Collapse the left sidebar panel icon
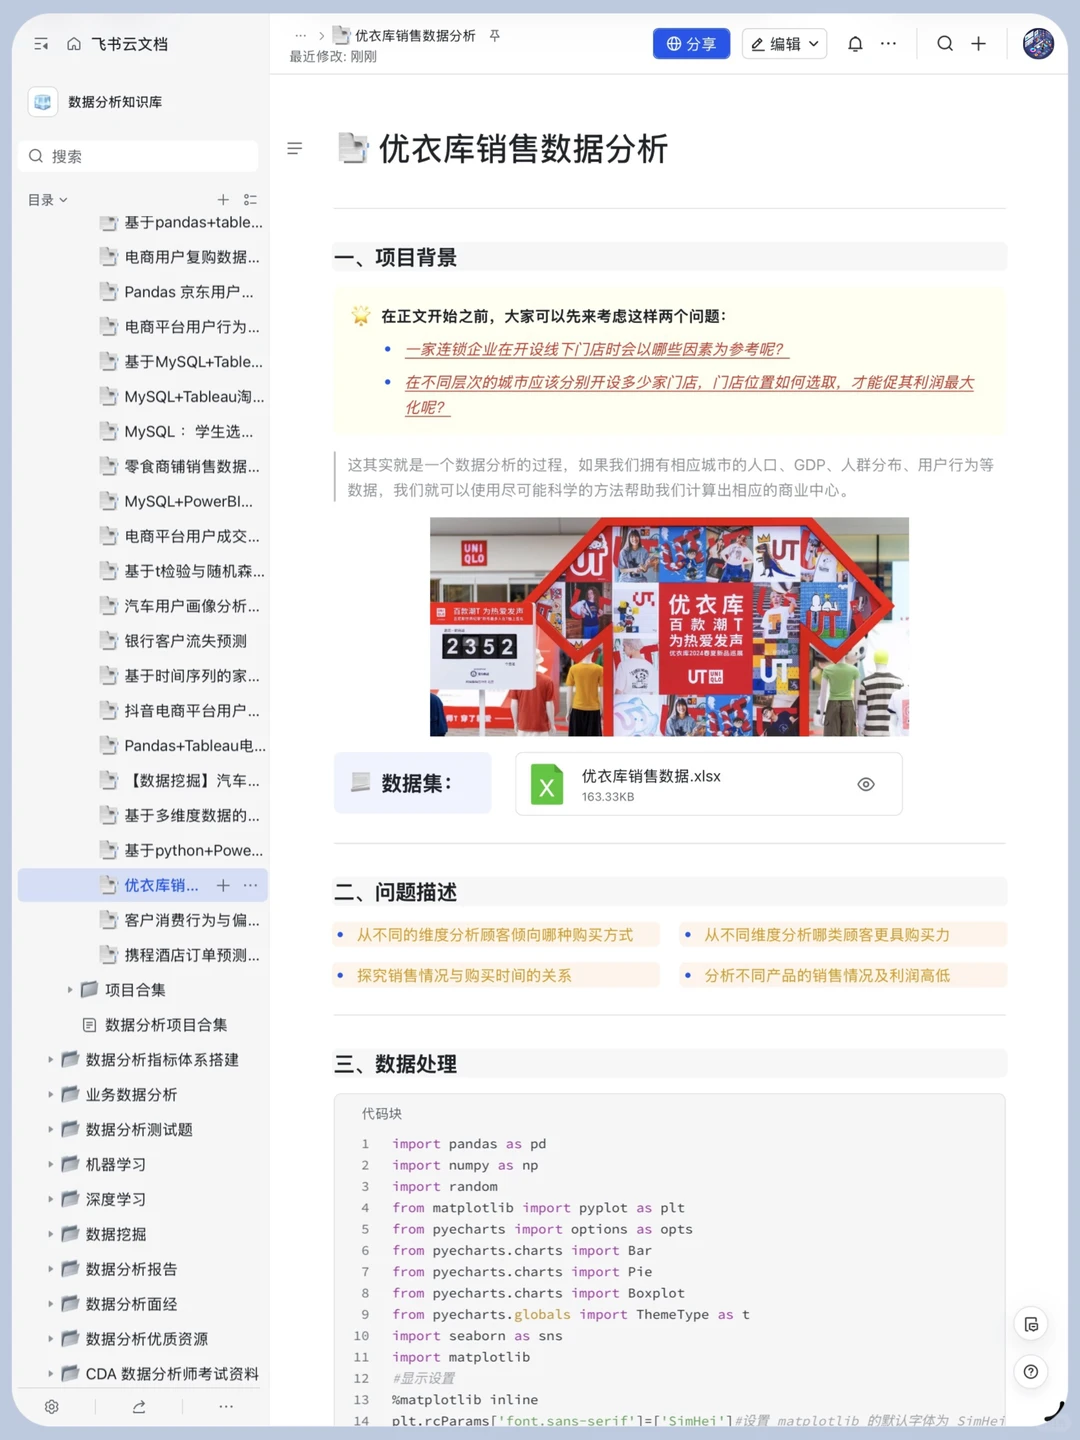 pyautogui.click(x=41, y=44)
